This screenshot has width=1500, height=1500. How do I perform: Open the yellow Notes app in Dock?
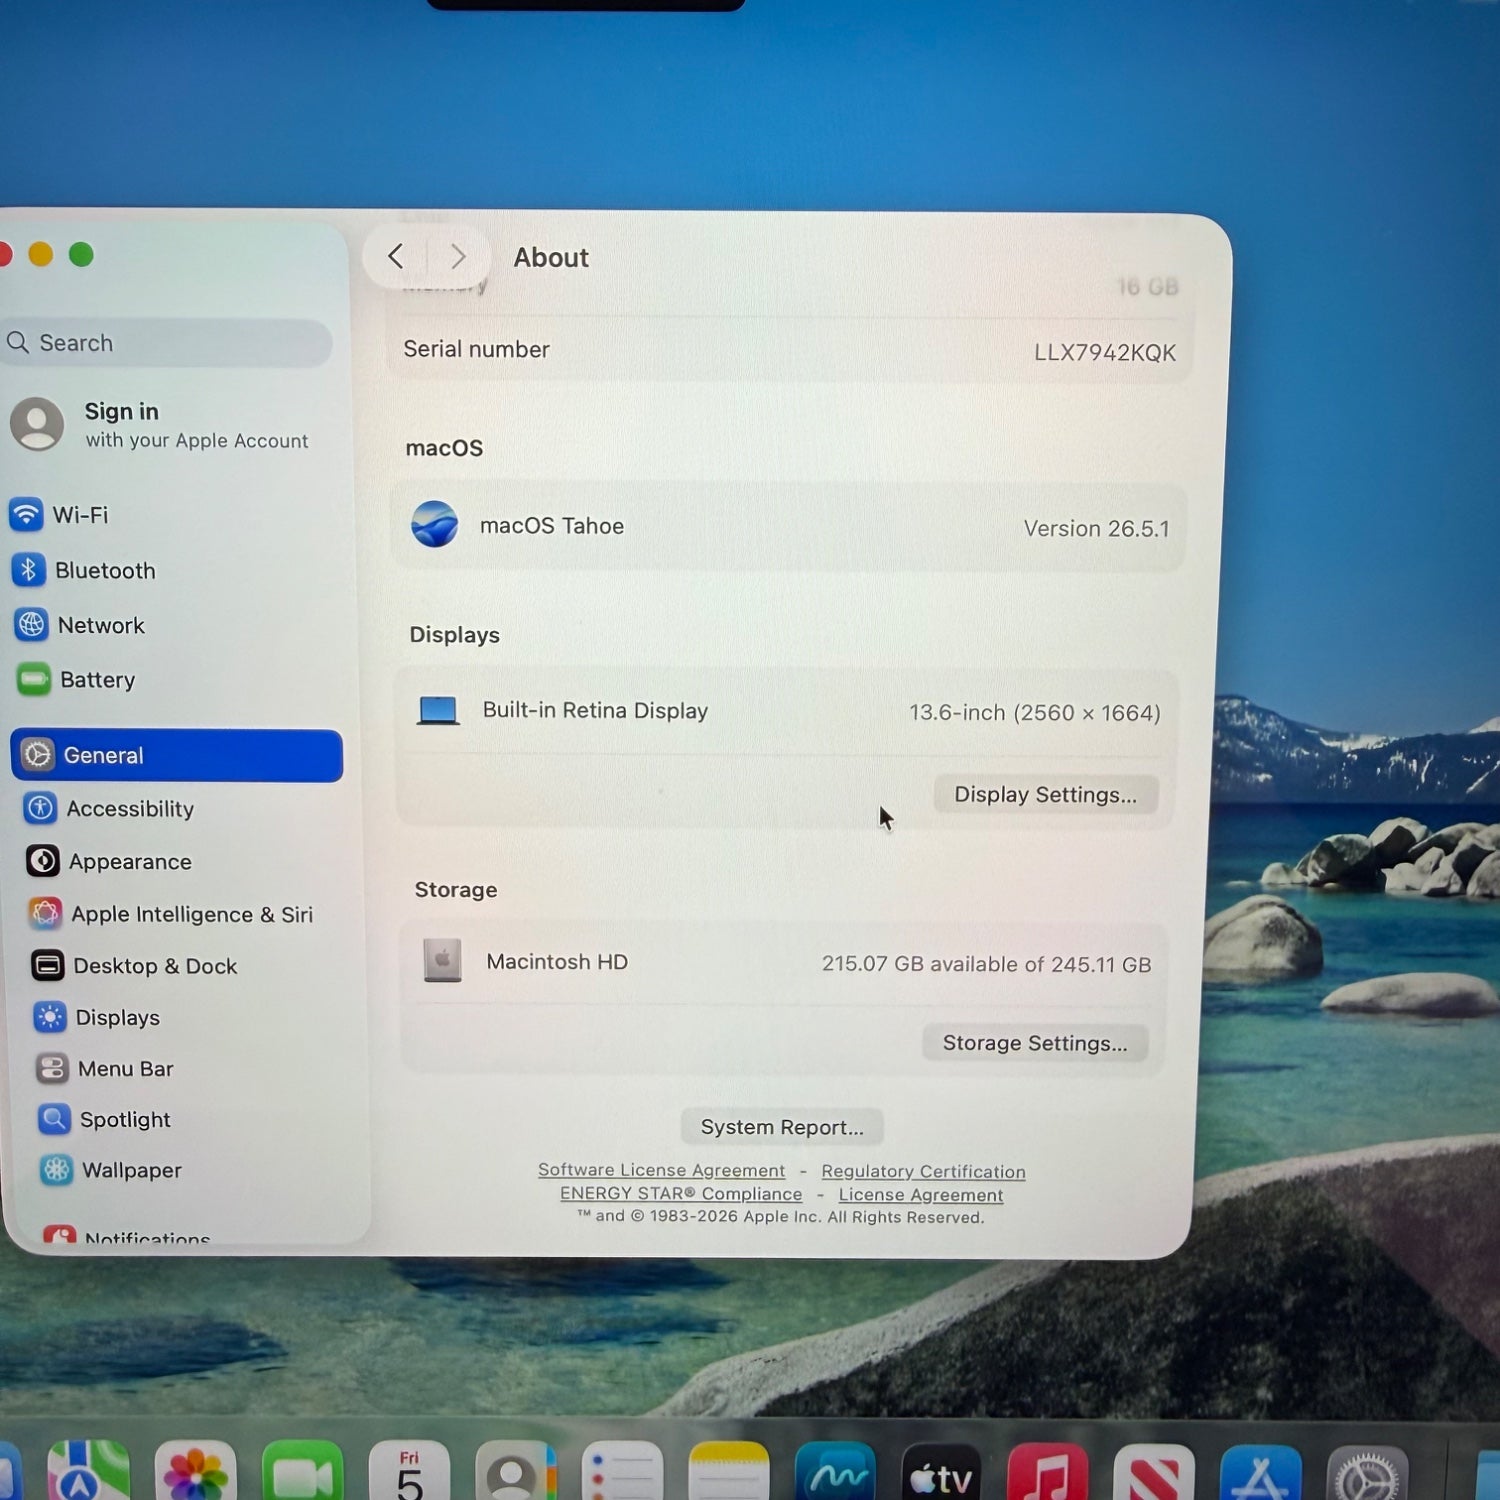729,1472
